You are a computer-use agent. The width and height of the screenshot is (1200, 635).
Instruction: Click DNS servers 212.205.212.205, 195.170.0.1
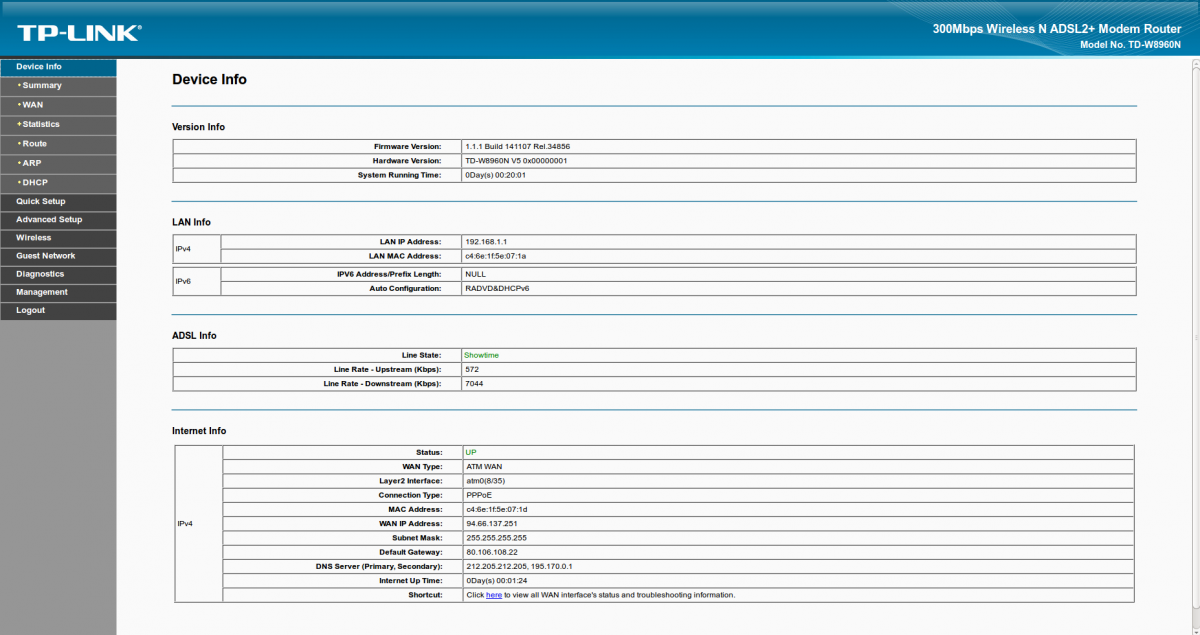pos(519,566)
